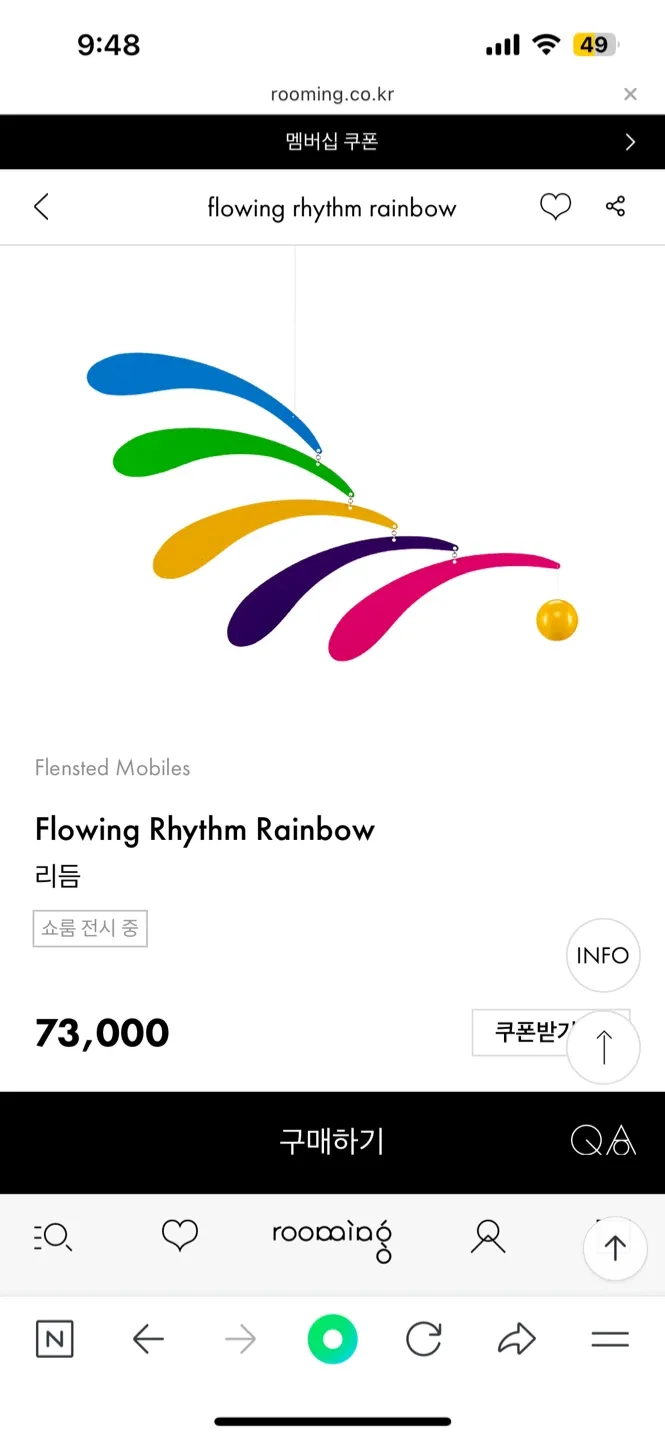Screen dimensions: 665x1440
Task: Open the Naver N home icon
Action: 54,1340
